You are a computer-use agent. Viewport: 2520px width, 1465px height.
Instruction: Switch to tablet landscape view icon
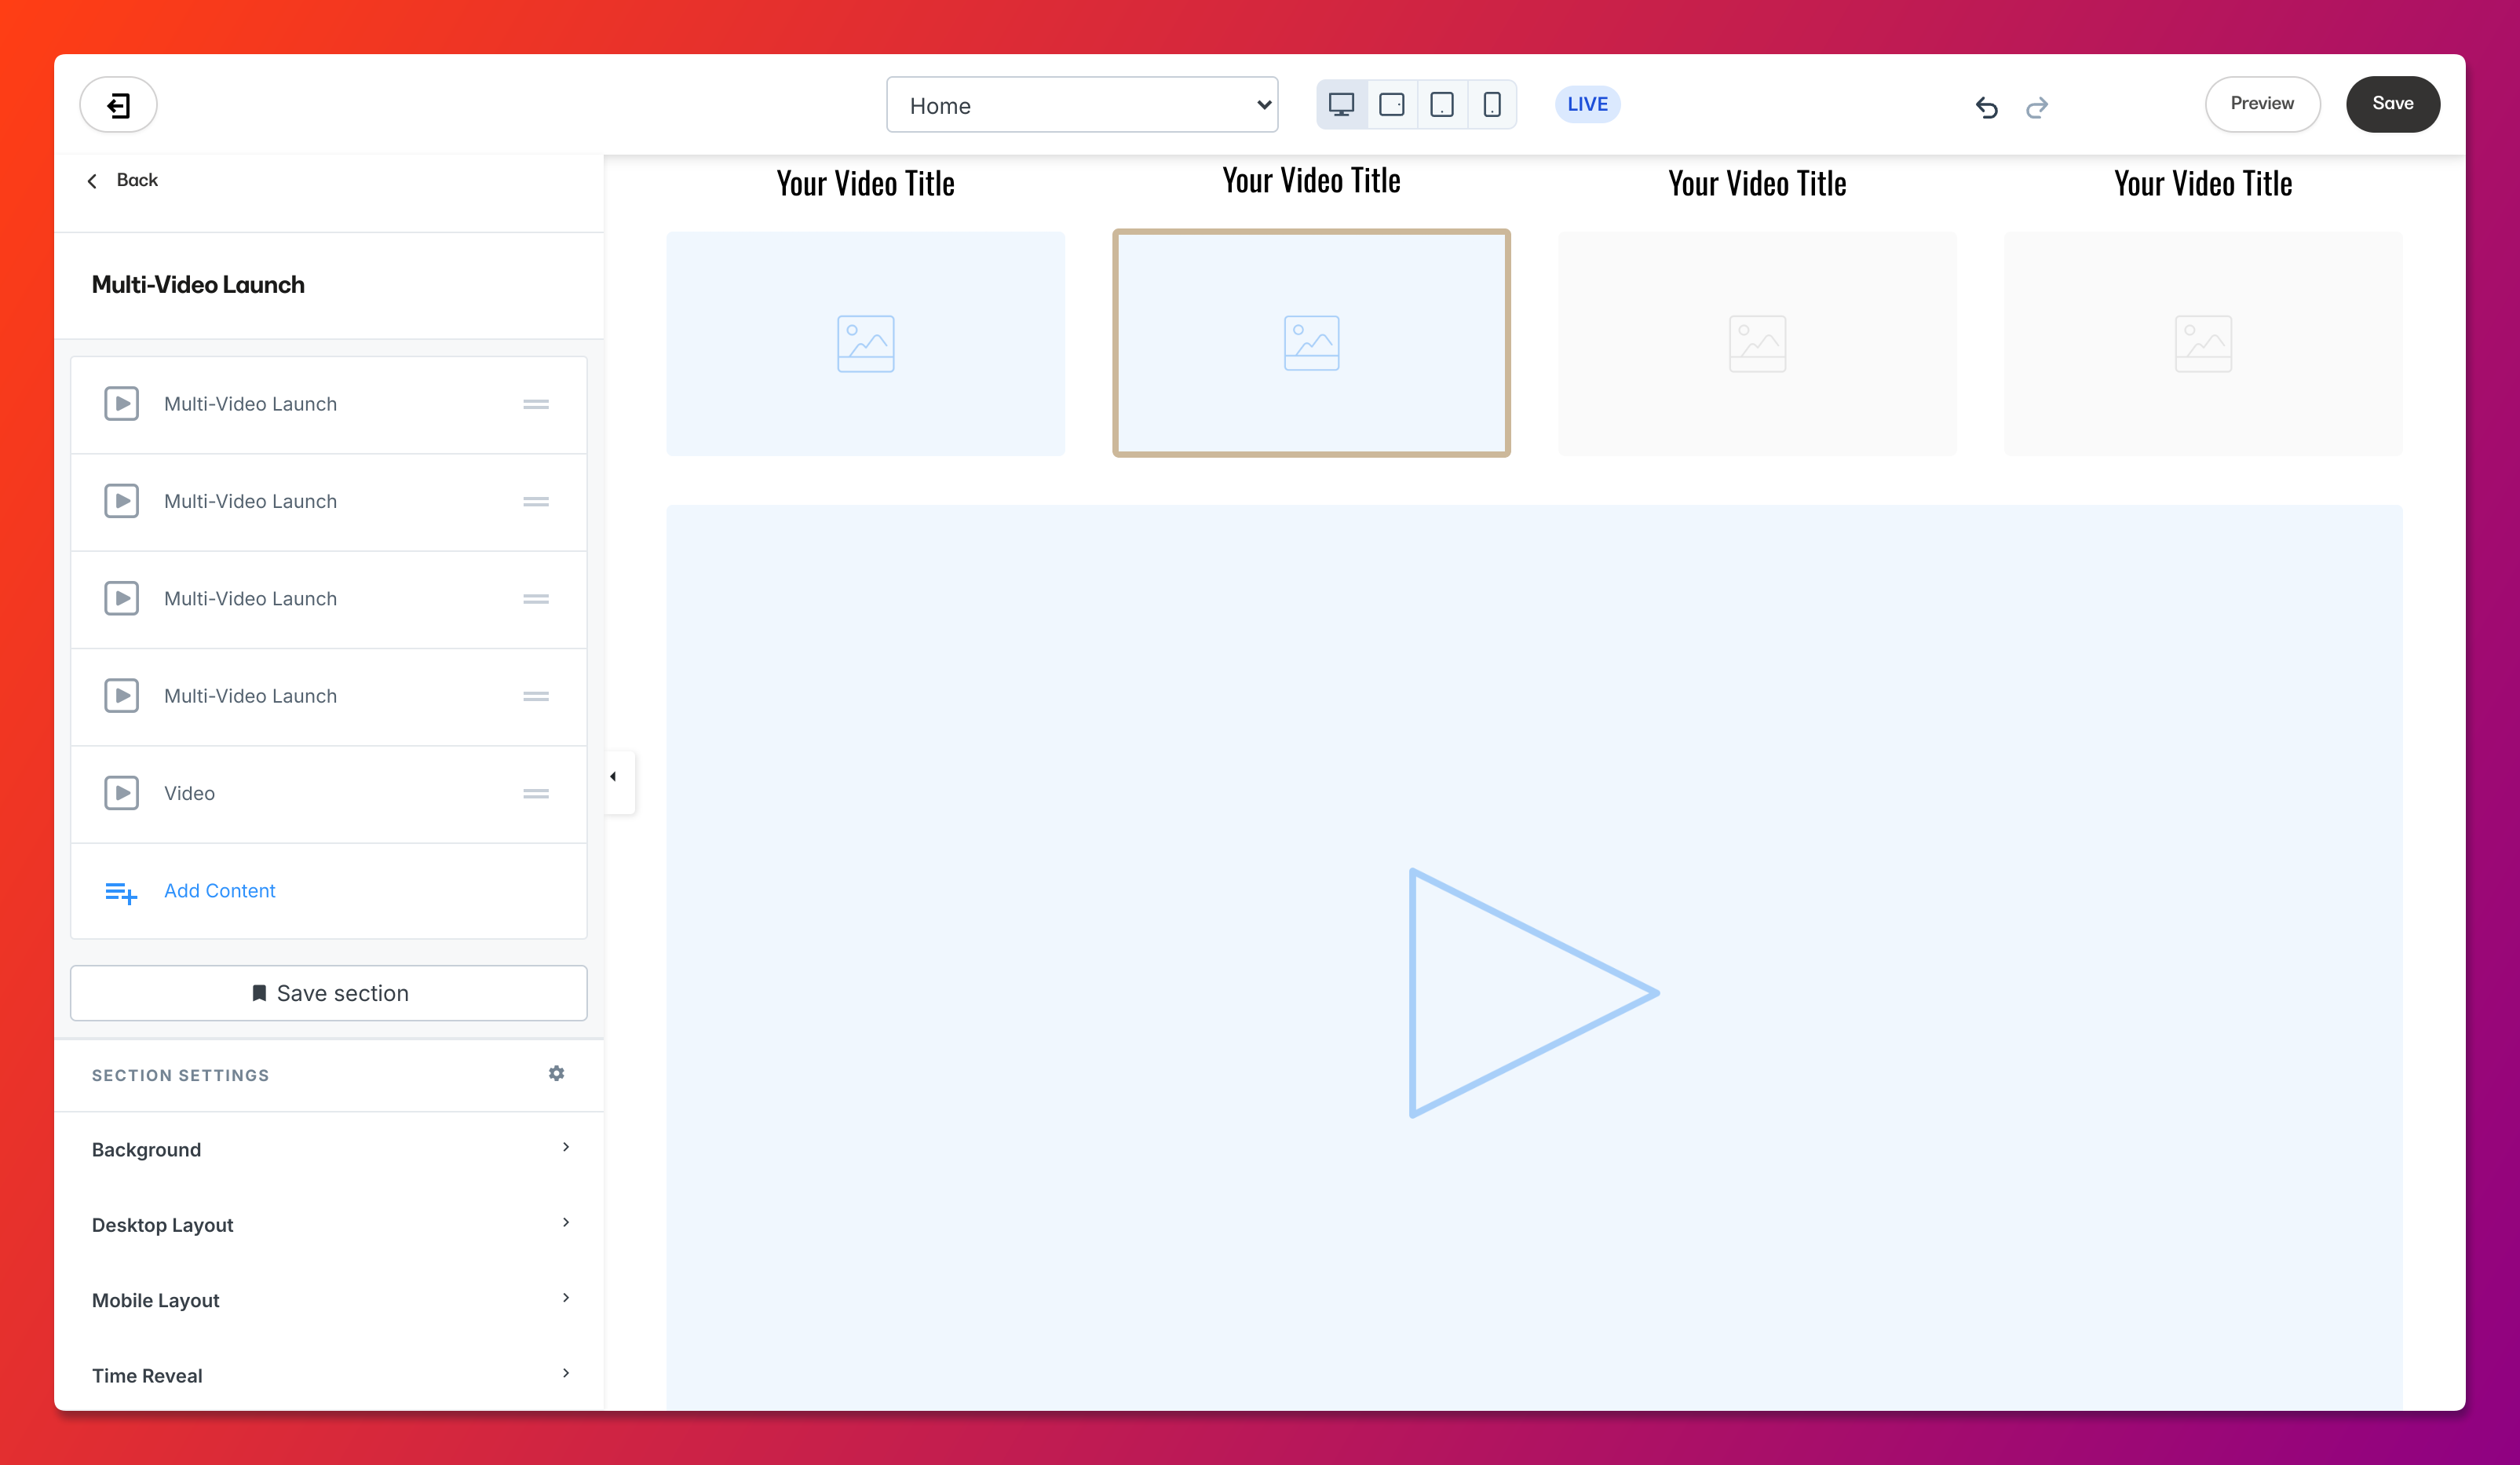coord(1391,104)
